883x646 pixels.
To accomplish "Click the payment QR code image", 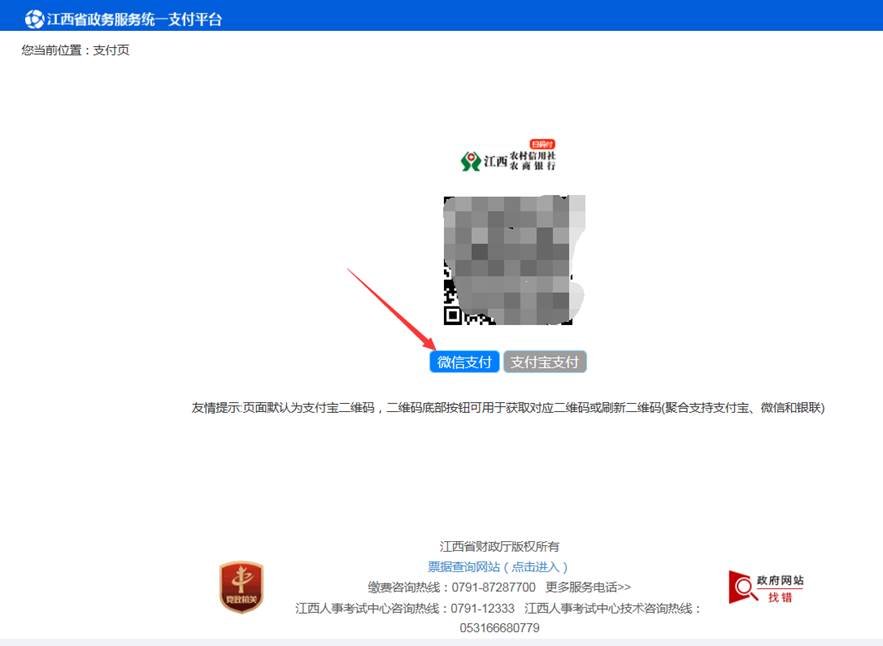I will (513, 260).
